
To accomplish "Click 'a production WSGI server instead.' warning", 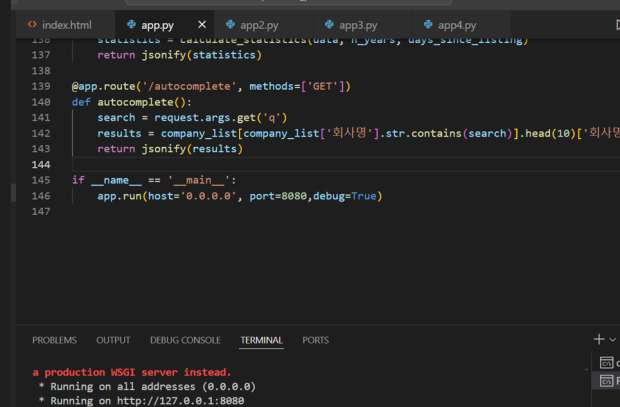I will point(132,372).
